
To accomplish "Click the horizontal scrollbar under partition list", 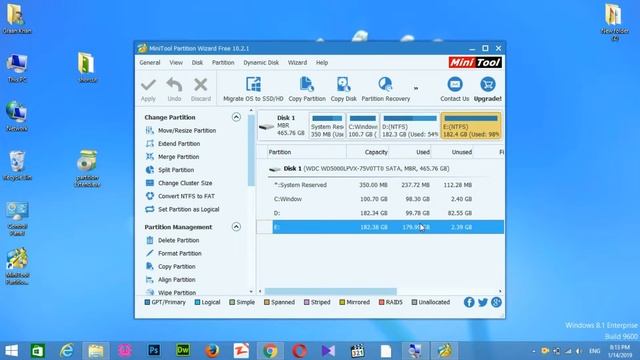I will pos(331,291).
